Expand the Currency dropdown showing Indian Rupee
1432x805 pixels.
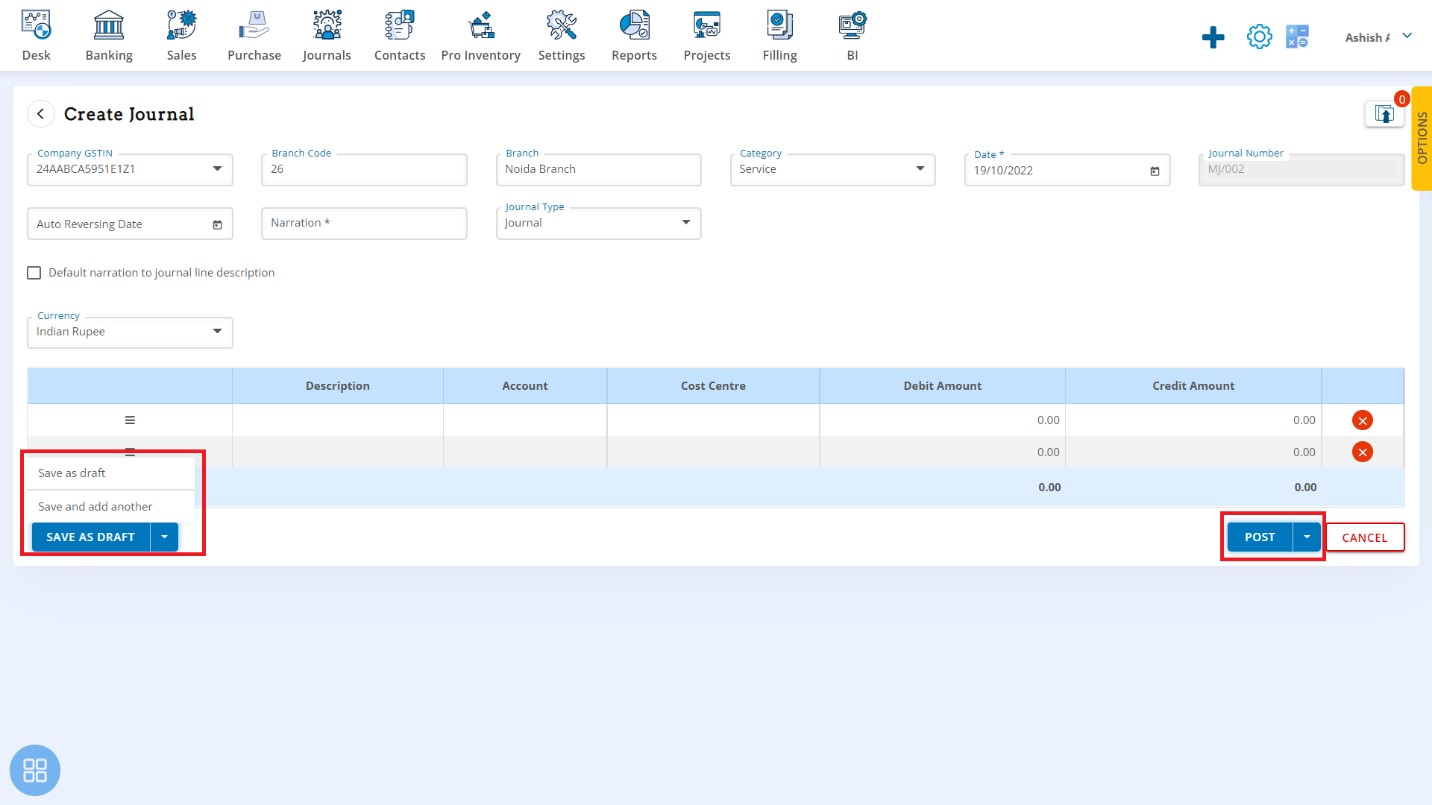(217, 332)
